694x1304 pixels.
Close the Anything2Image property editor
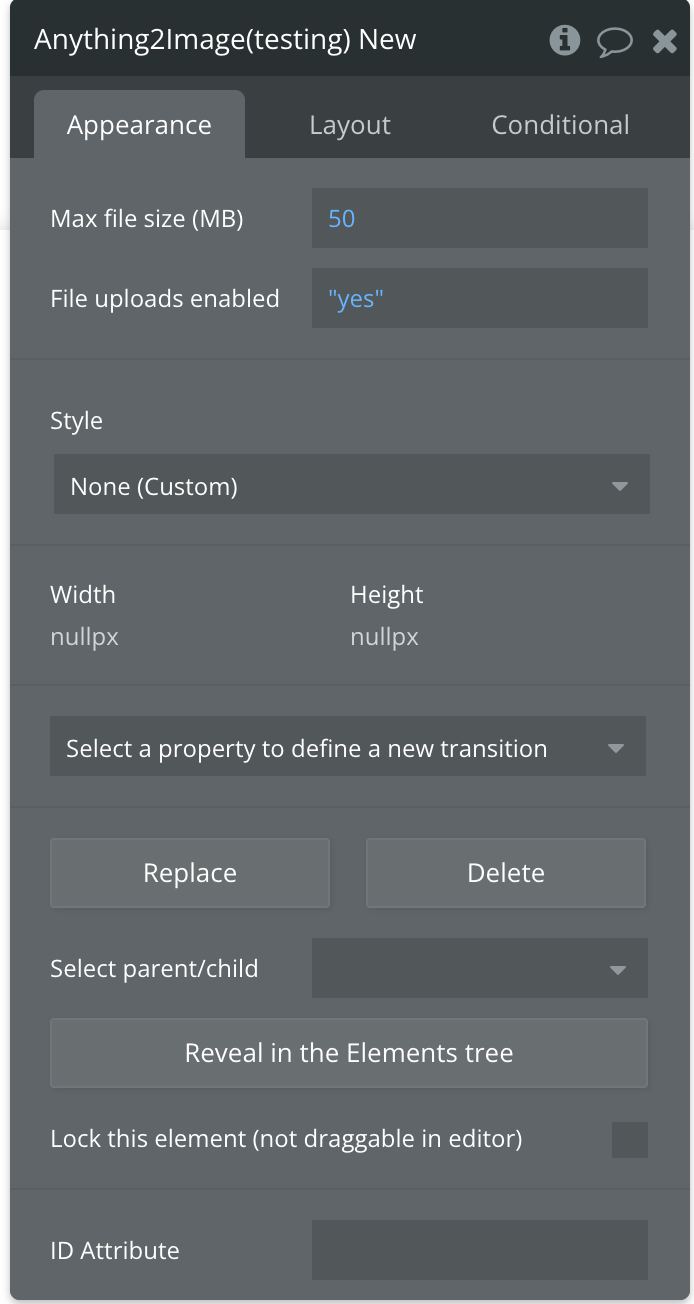coord(665,41)
